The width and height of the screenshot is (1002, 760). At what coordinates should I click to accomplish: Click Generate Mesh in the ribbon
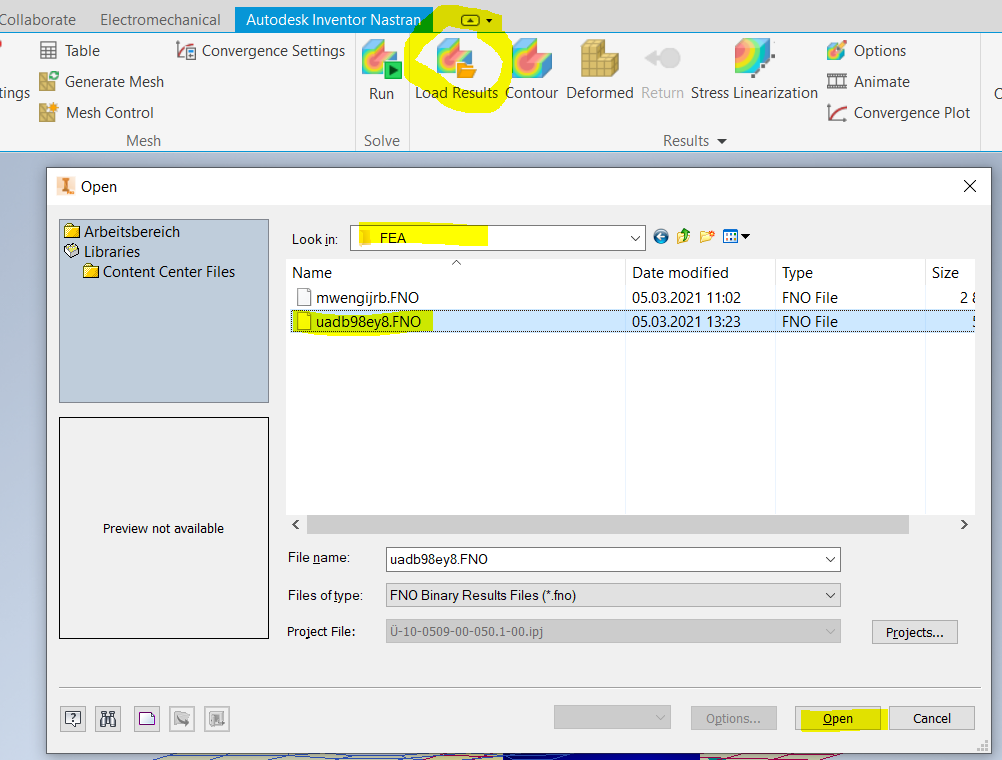pyautogui.click(x=102, y=81)
